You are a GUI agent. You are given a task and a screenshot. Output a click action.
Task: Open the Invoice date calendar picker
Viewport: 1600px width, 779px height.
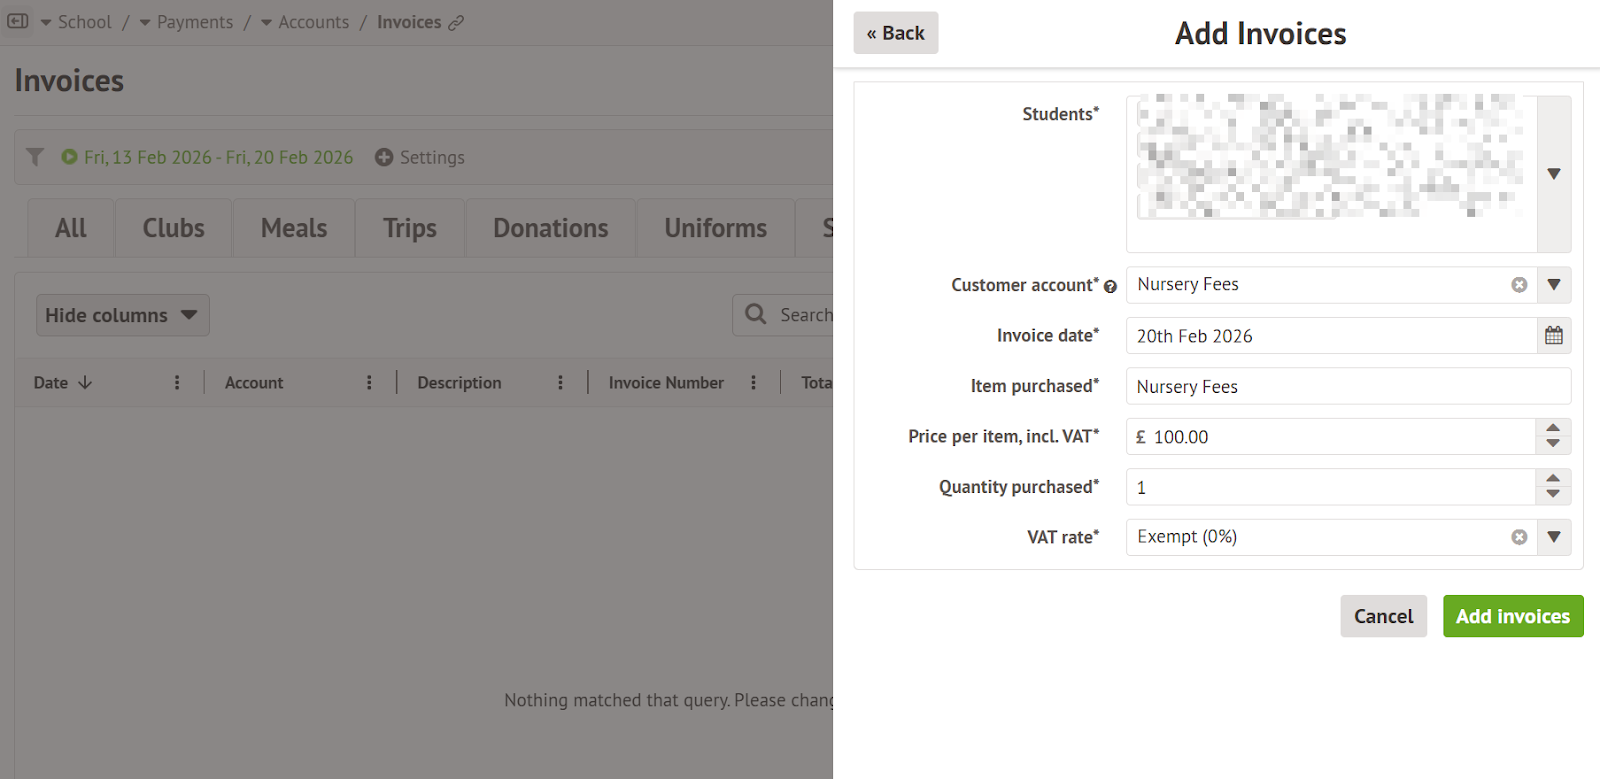coord(1553,336)
